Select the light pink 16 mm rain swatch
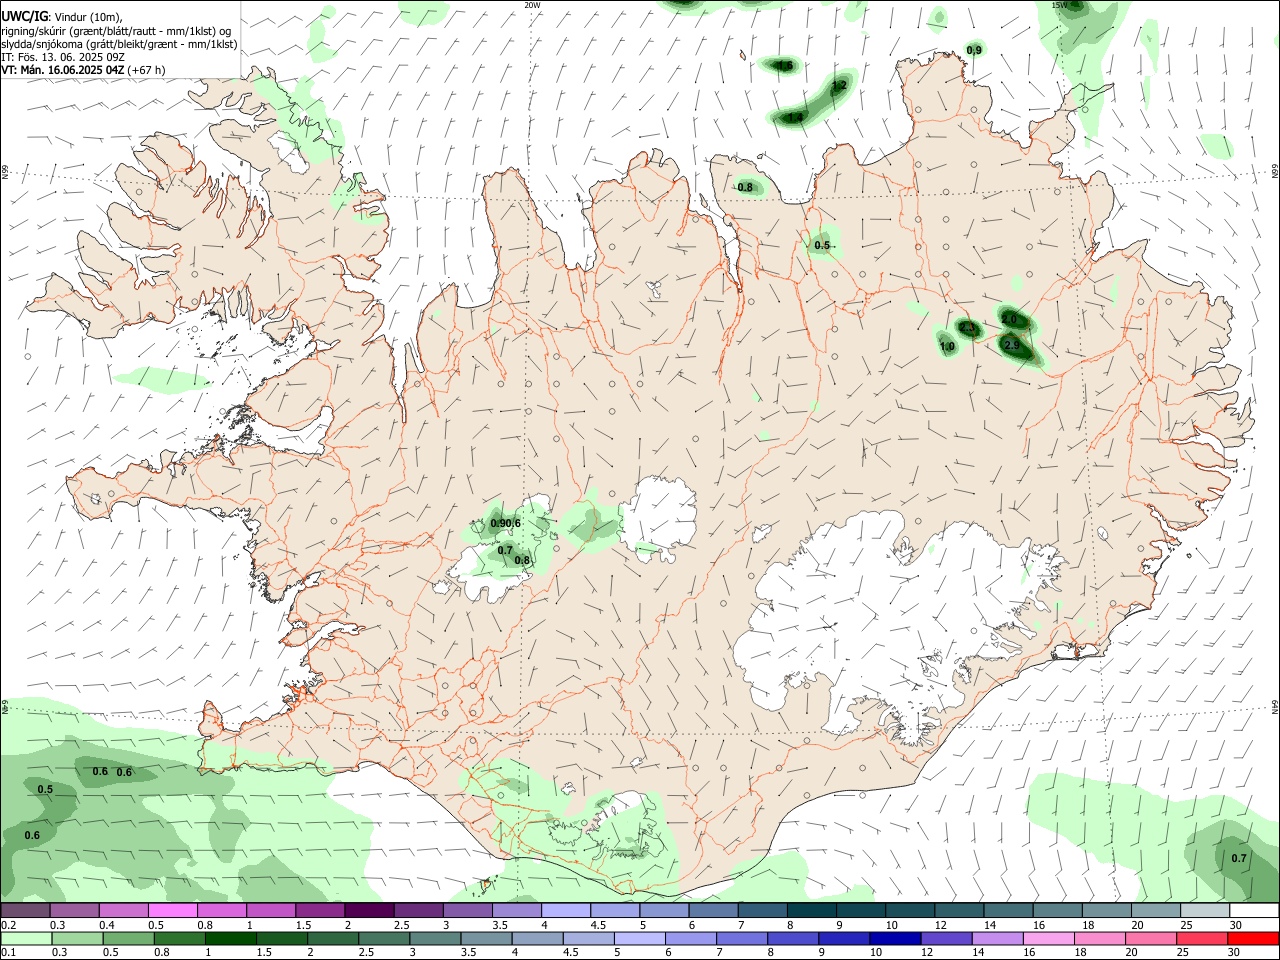 pyautogui.click(x=1049, y=938)
